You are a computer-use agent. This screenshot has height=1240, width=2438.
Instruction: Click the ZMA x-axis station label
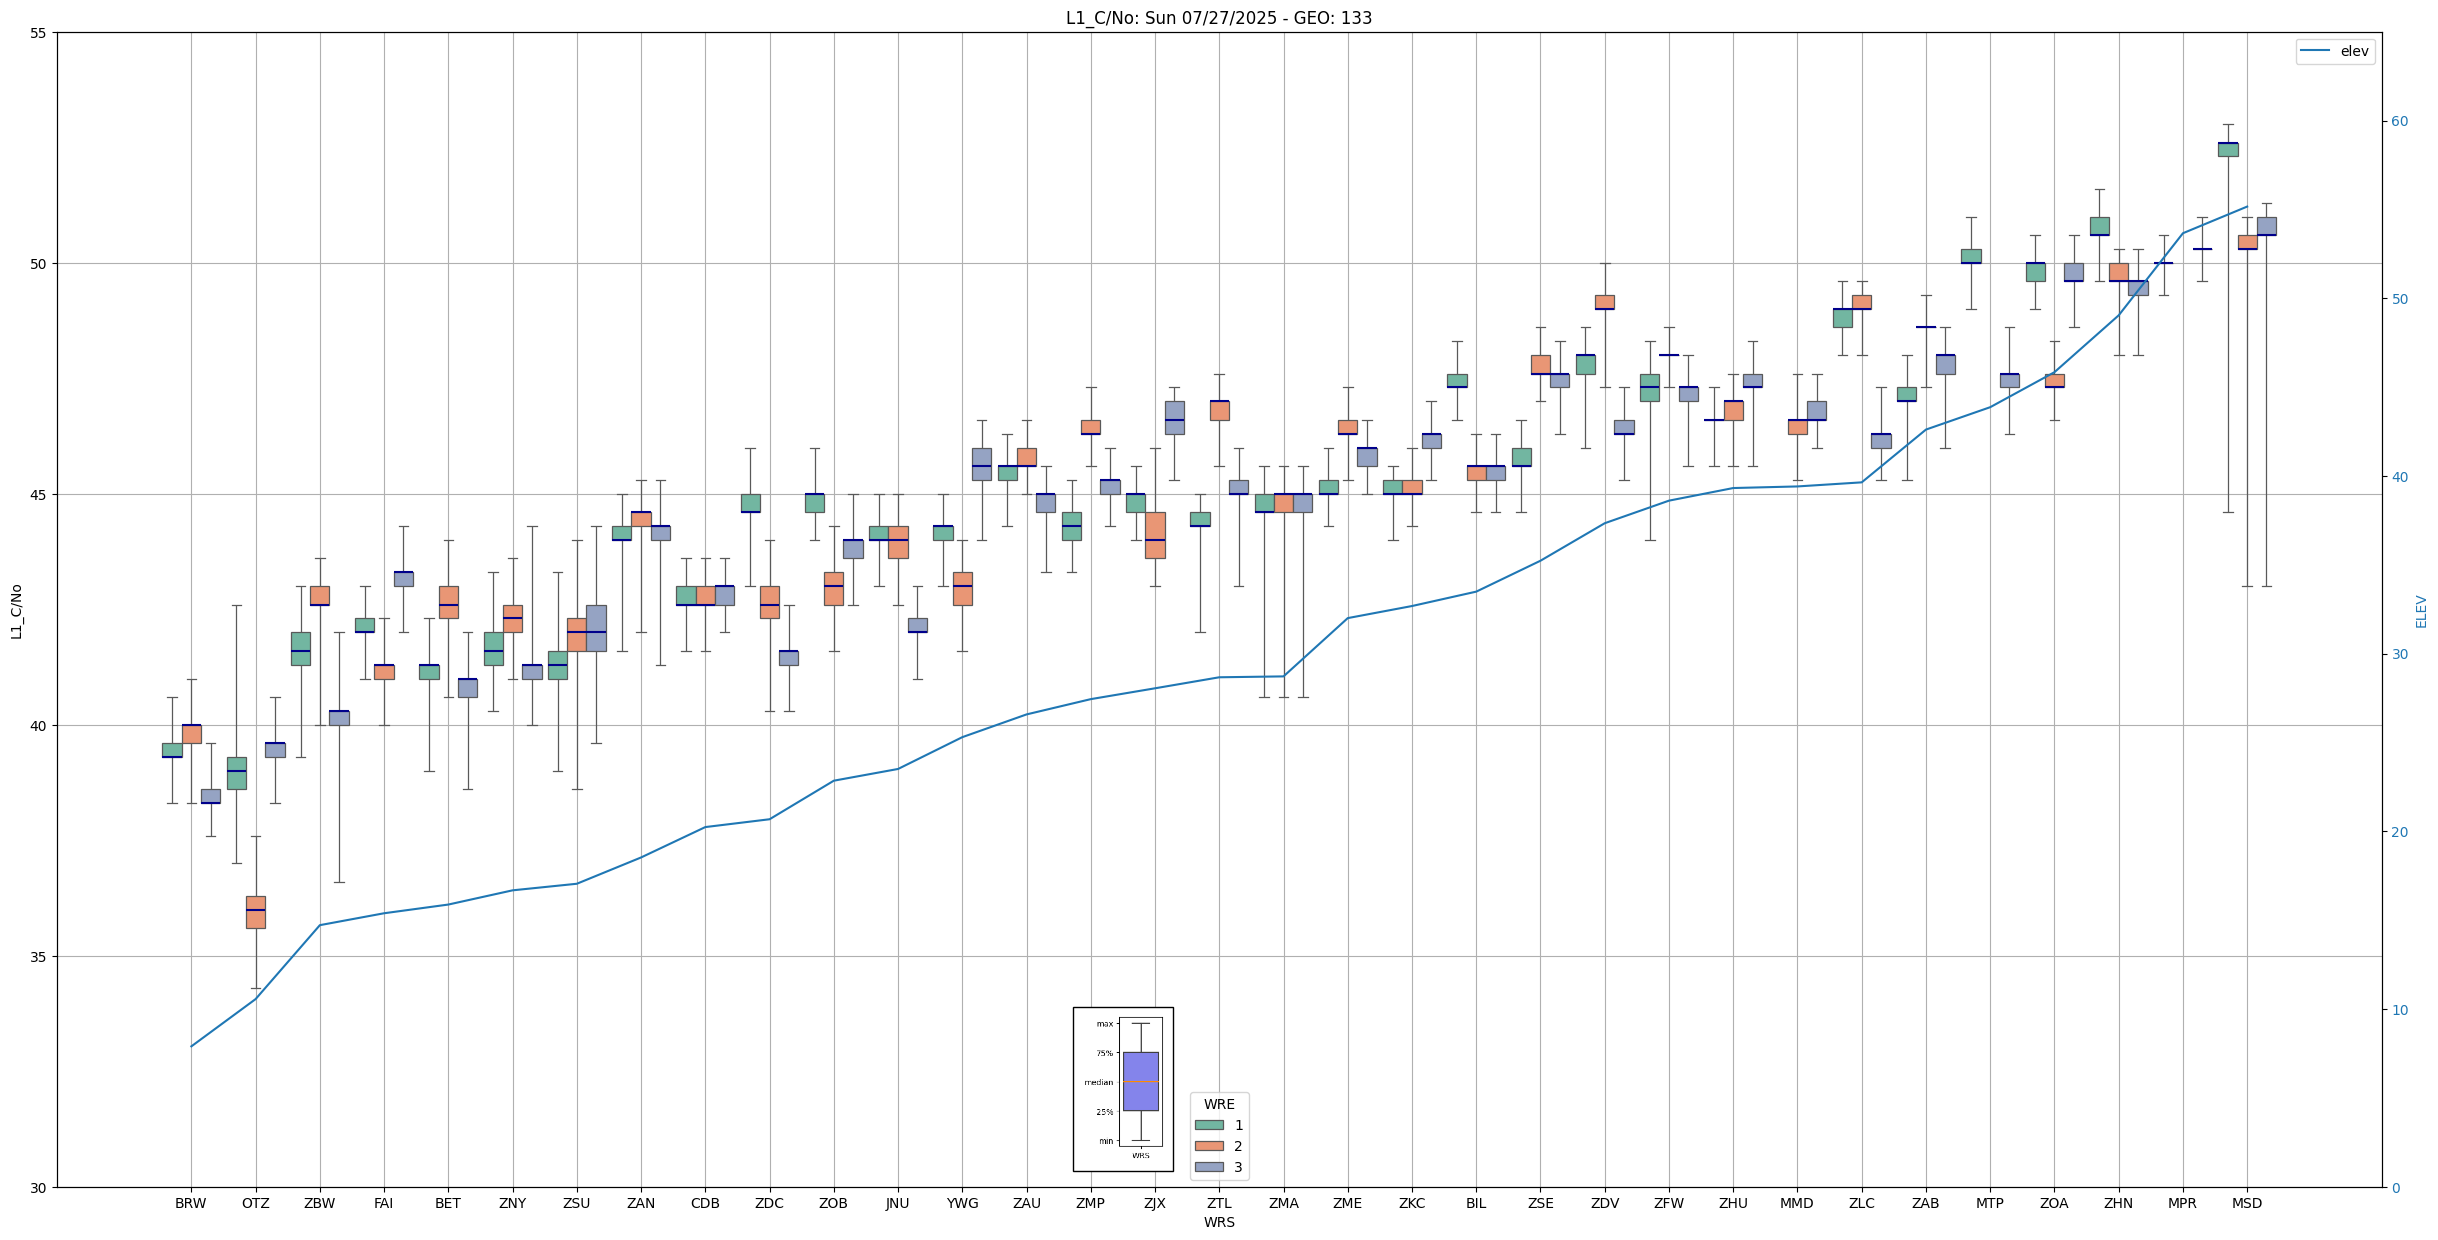pos(1283,1203)
